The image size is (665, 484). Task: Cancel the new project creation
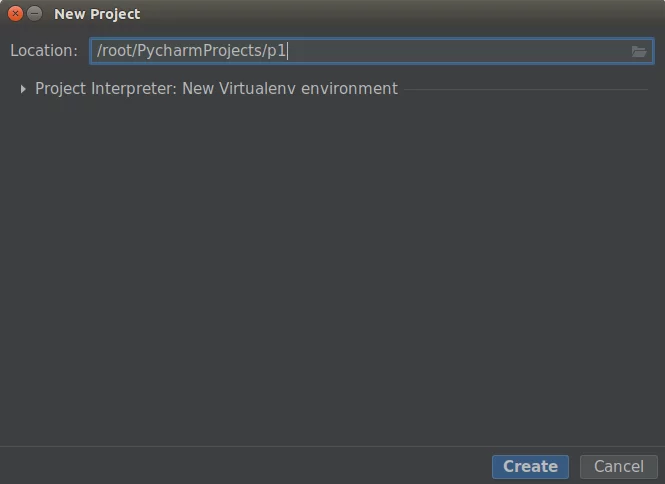[x=618, y=467]
